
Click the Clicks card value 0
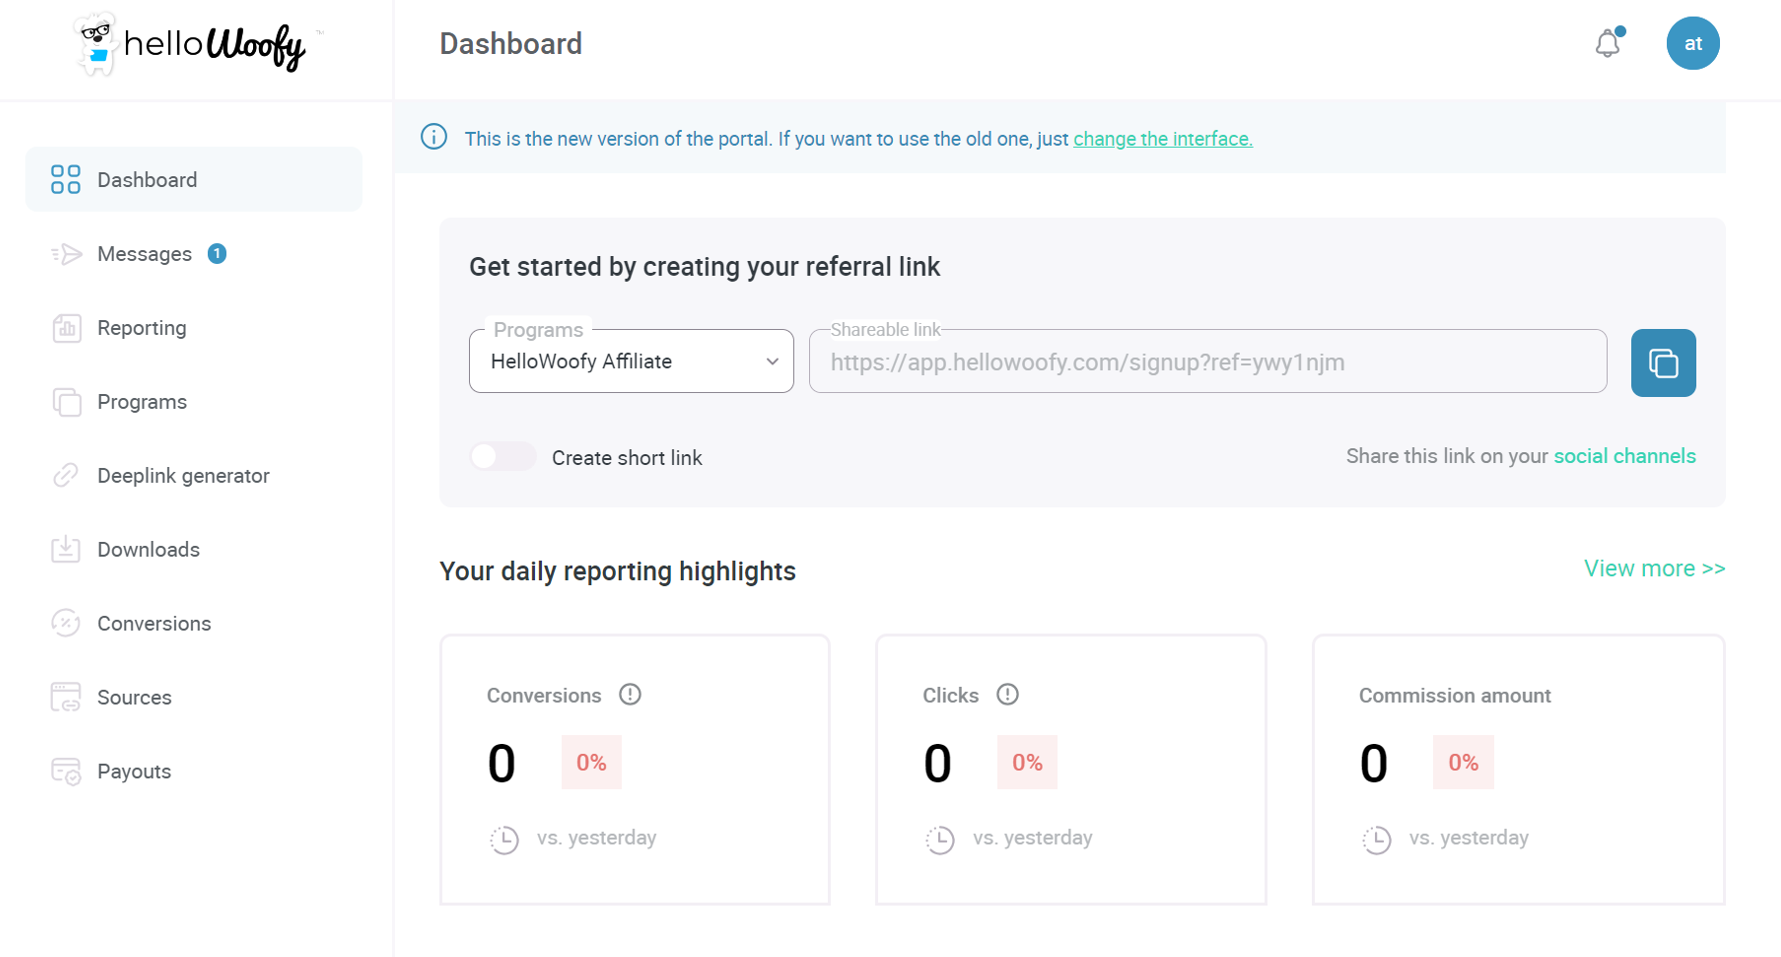point(938,764)
